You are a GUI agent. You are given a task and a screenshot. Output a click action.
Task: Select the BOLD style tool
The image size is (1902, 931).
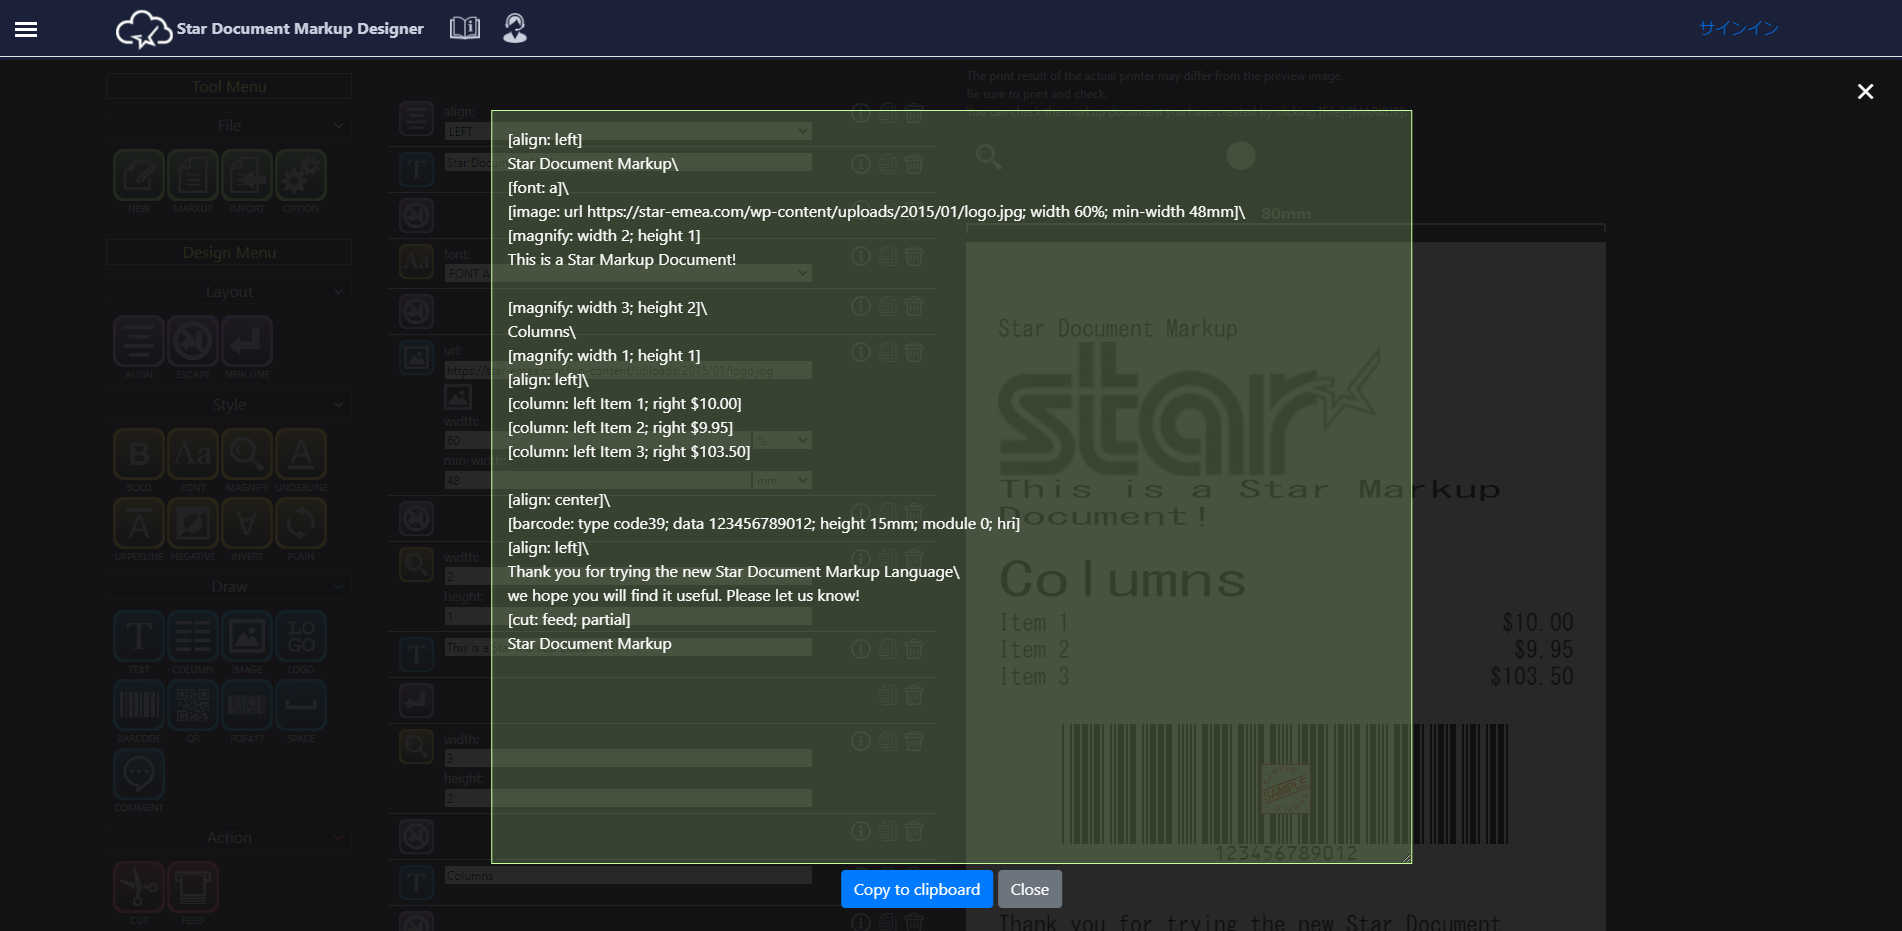[x=139, y=455]
